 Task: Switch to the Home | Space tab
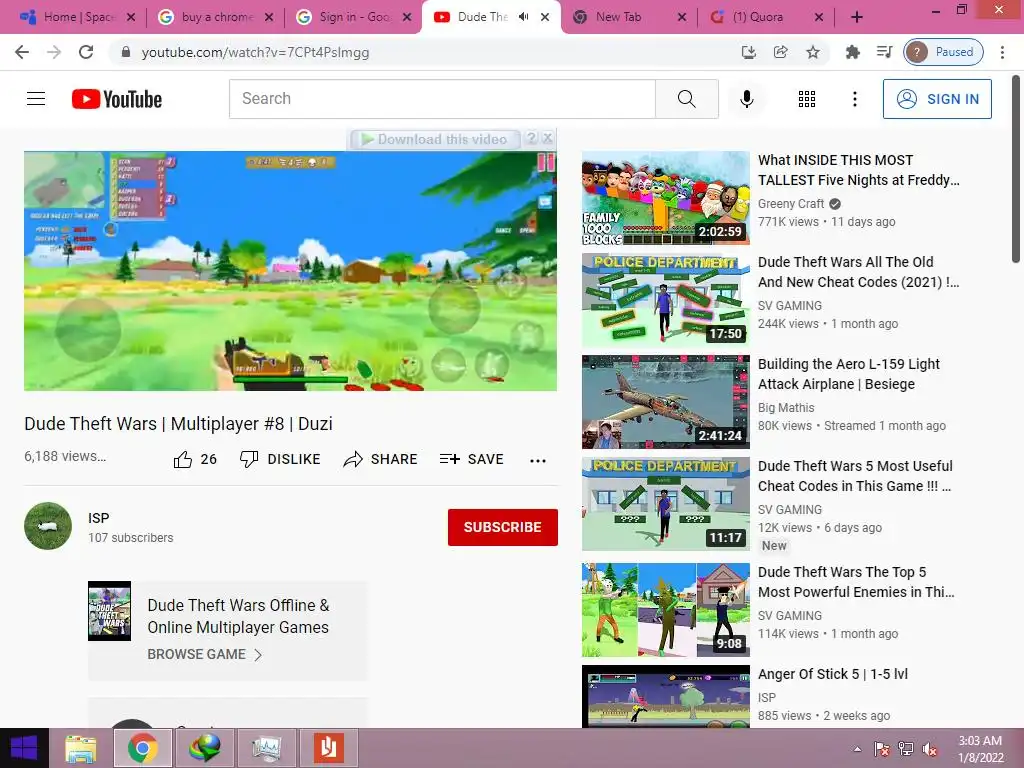pyautogui.click(x=77, y=17)
